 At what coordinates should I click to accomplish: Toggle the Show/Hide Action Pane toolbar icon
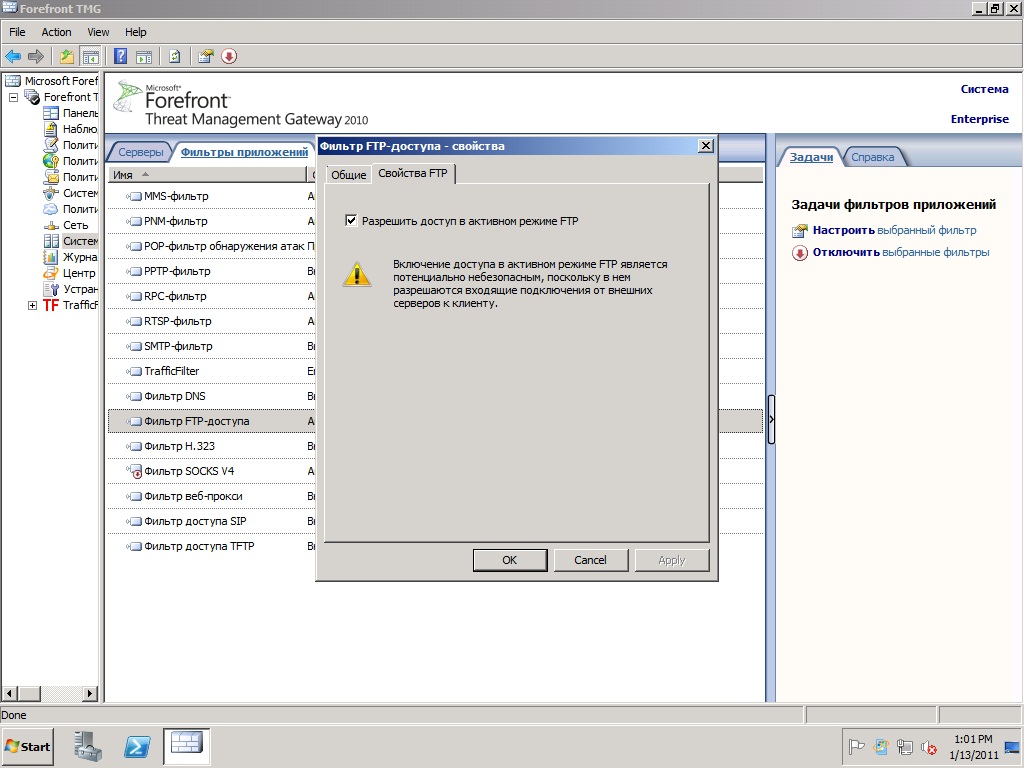click(144, 57)
